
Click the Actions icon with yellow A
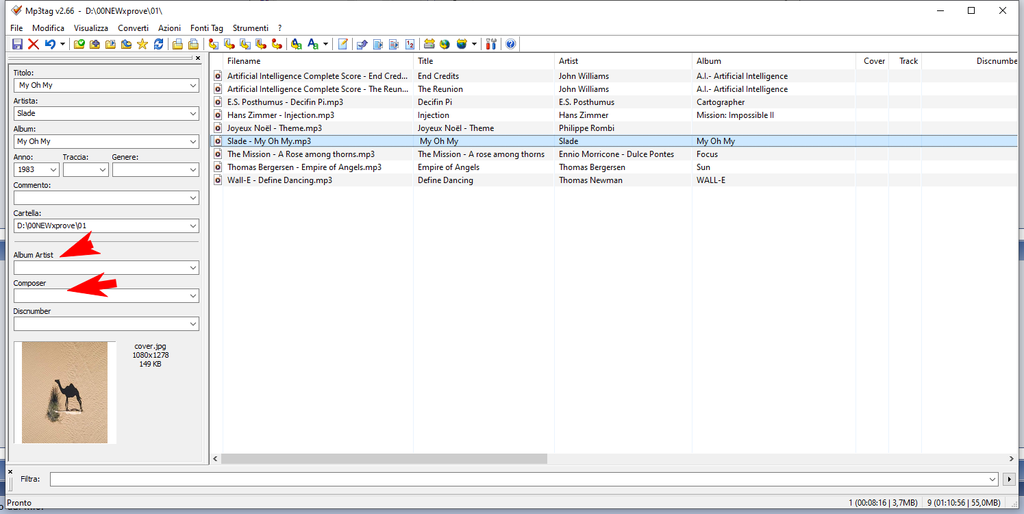pos(296,44)
